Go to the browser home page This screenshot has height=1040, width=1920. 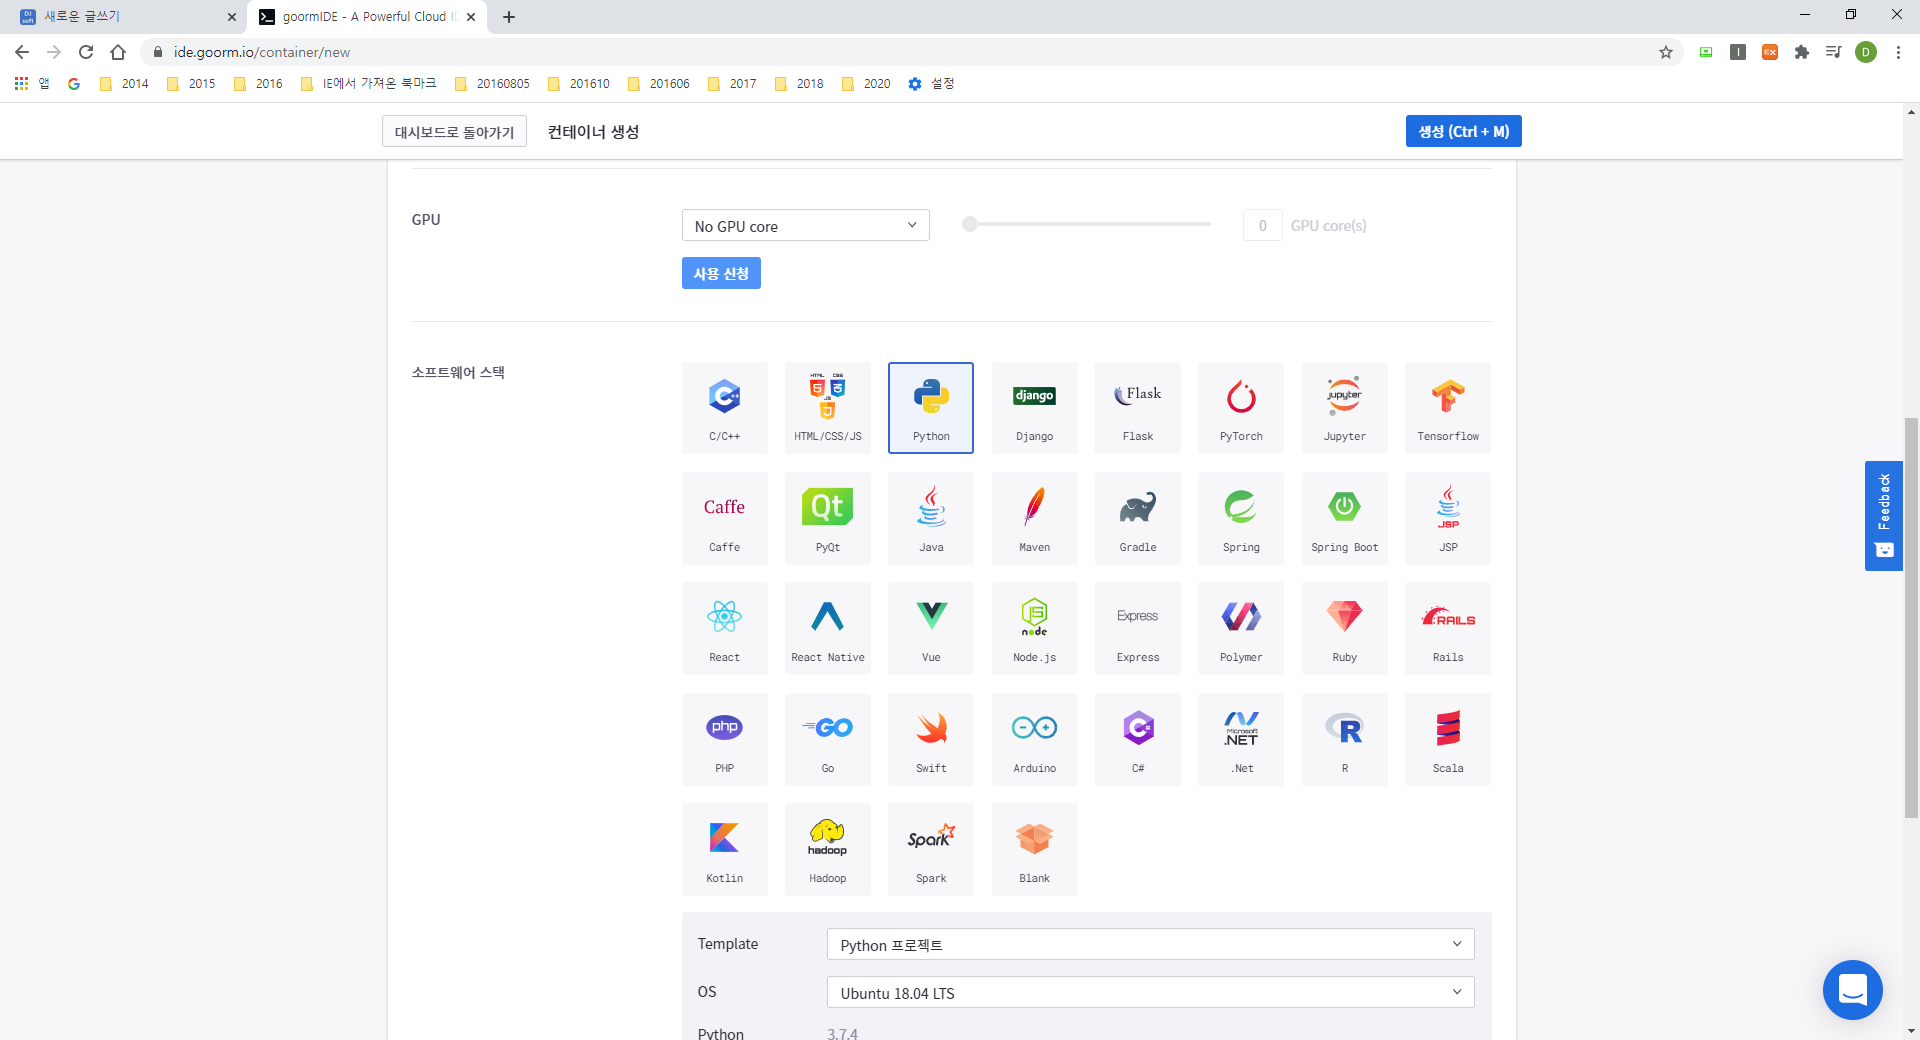118,52
